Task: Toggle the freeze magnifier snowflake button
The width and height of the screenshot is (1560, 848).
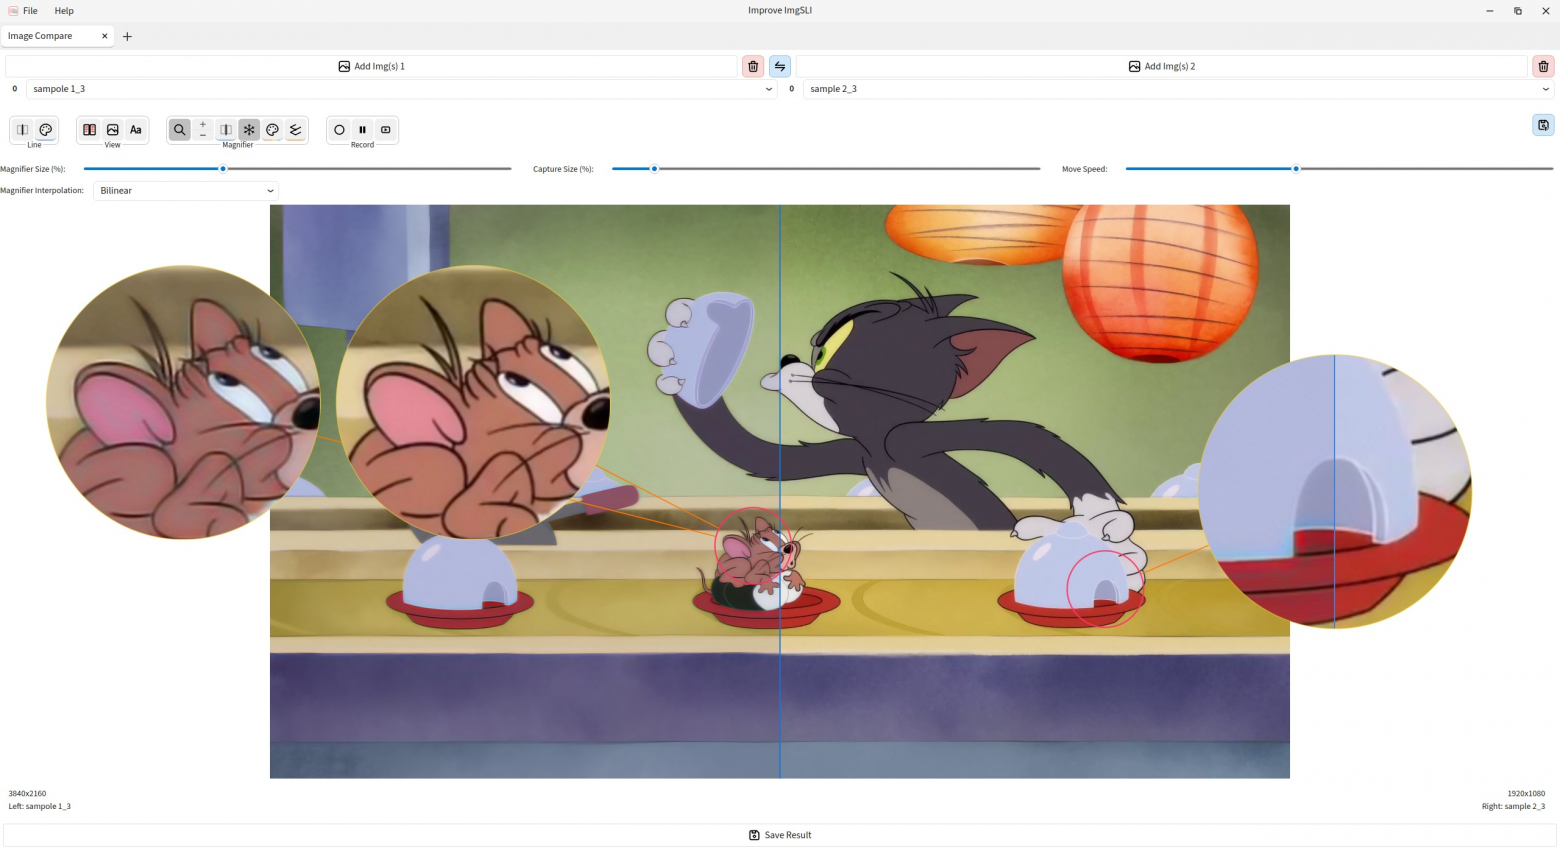Action: 249,130
